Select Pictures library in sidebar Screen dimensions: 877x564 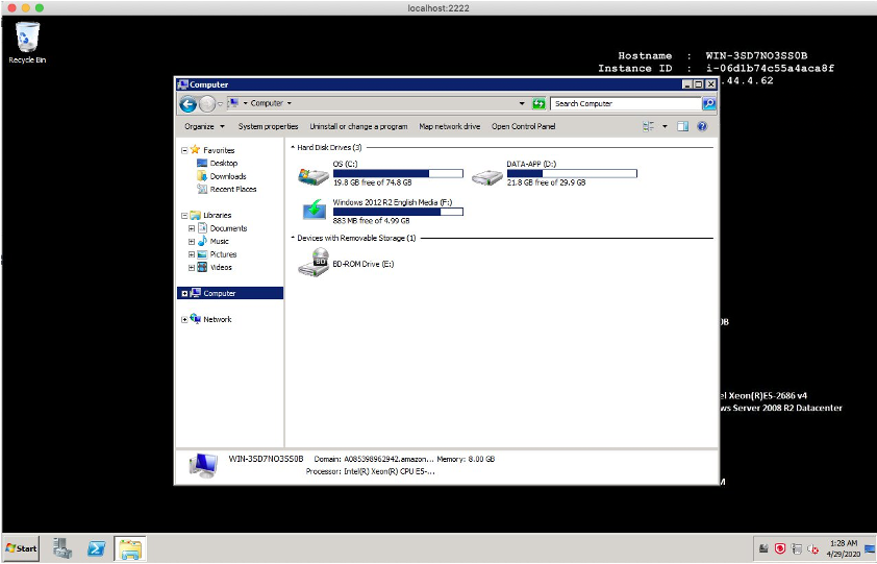coord(223,254)
